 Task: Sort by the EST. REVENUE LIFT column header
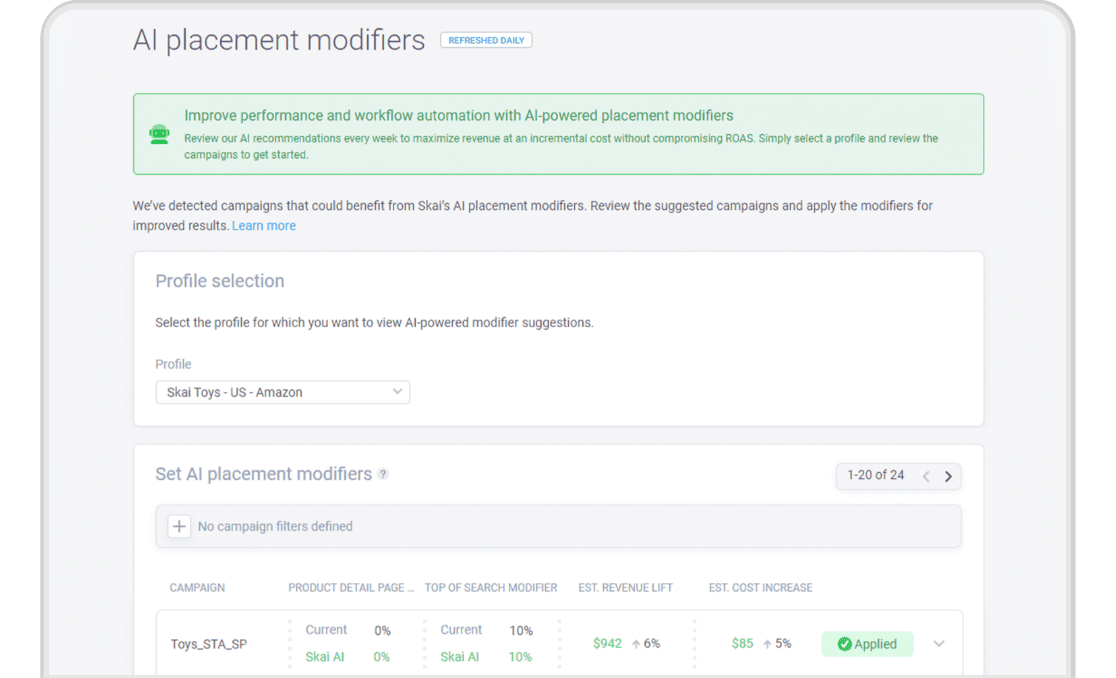coord(625,588)
